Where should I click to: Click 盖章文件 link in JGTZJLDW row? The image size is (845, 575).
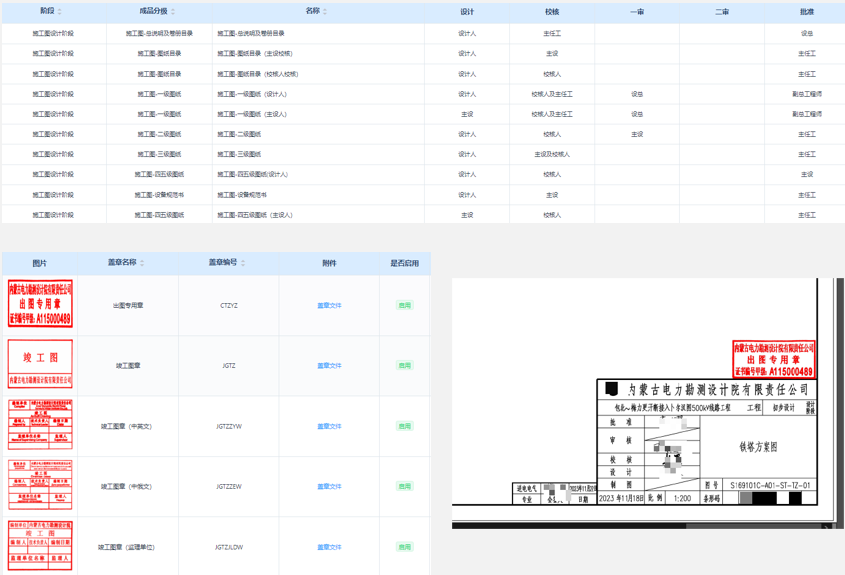[x=329, y=547]
